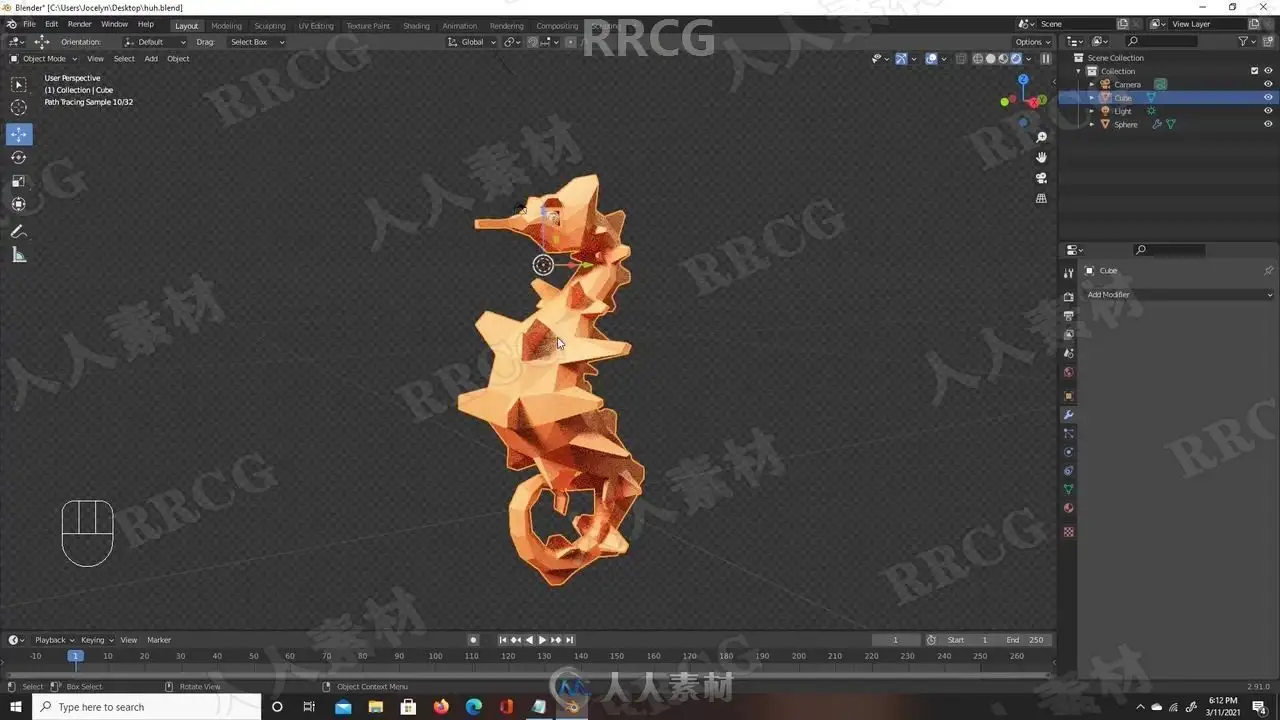Click the Options button in the header
1280x720 pixels.
[x=1032, y=42]
